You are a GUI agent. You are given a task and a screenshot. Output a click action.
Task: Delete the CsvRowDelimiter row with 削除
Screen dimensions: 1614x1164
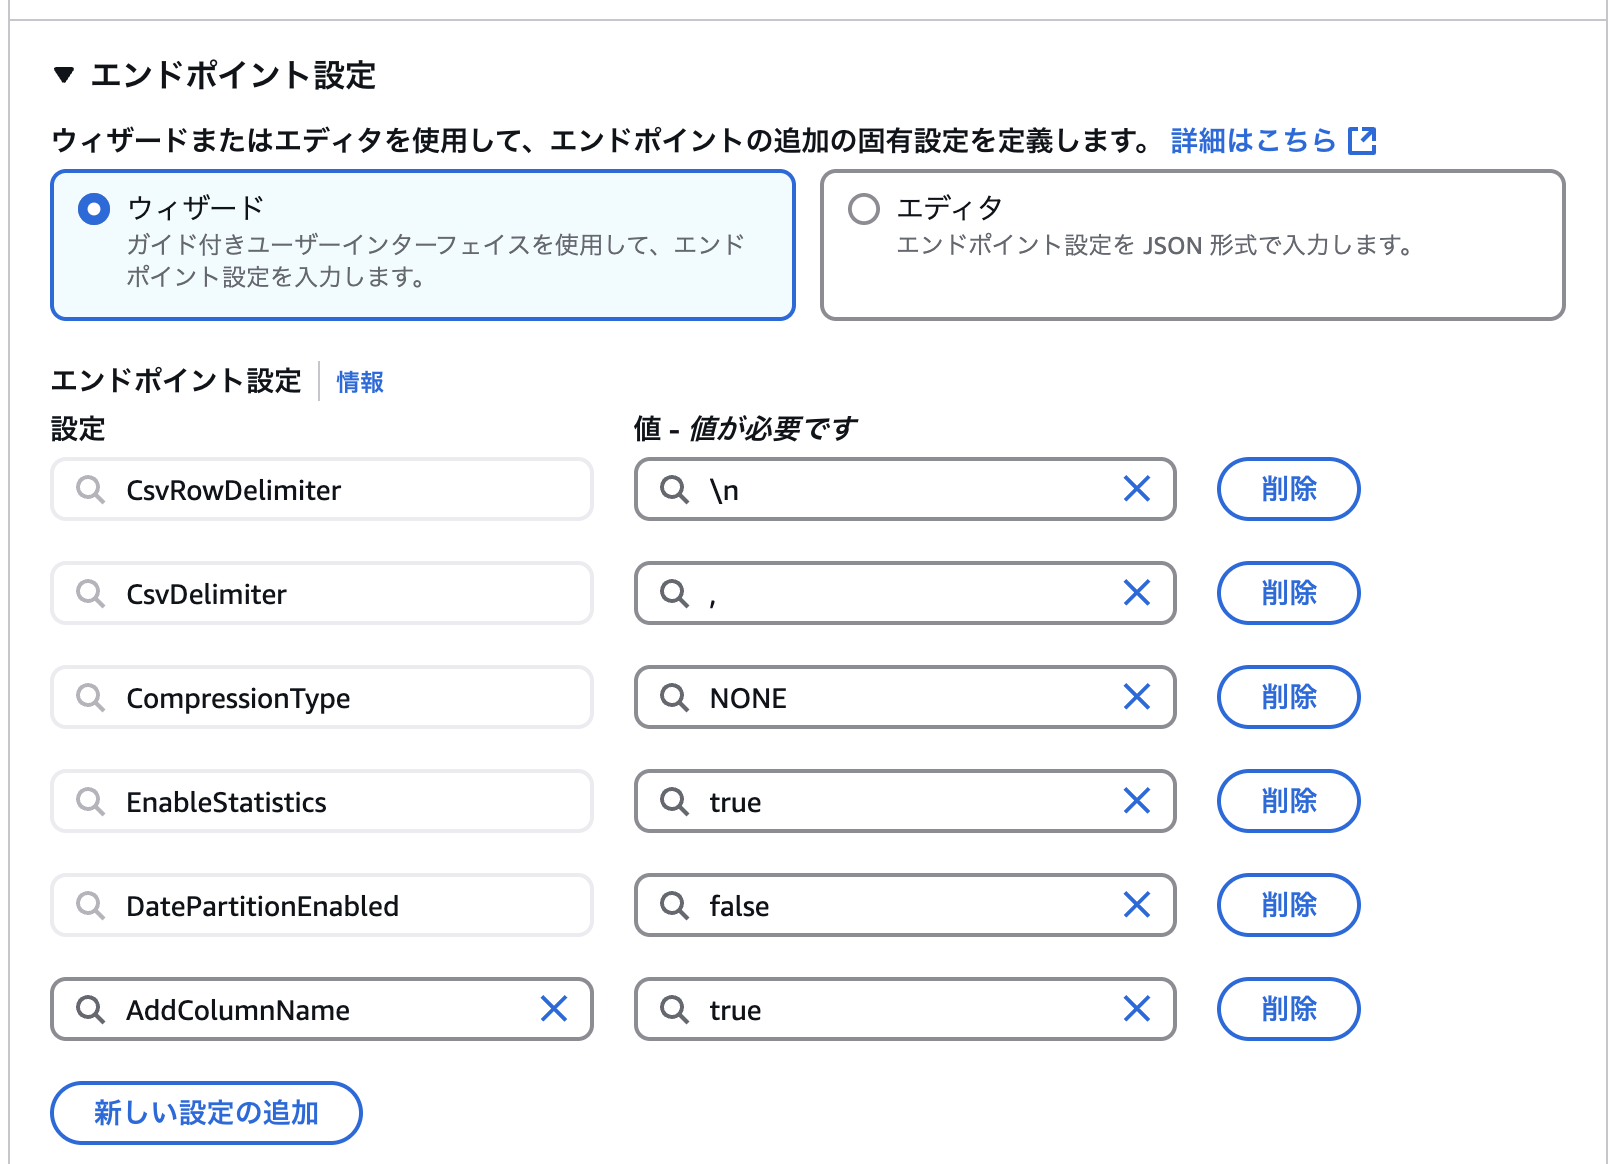(x=1288, y=489)
